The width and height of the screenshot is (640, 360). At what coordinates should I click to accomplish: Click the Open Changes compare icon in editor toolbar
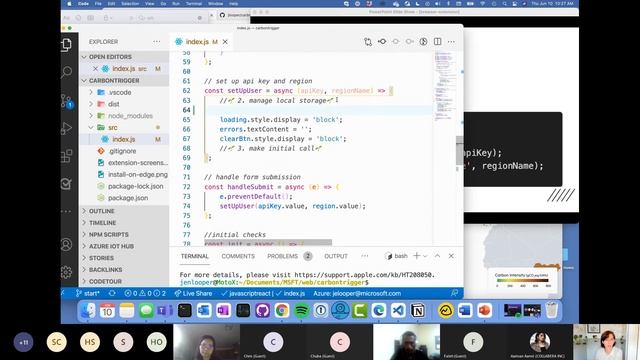(368, 42)
